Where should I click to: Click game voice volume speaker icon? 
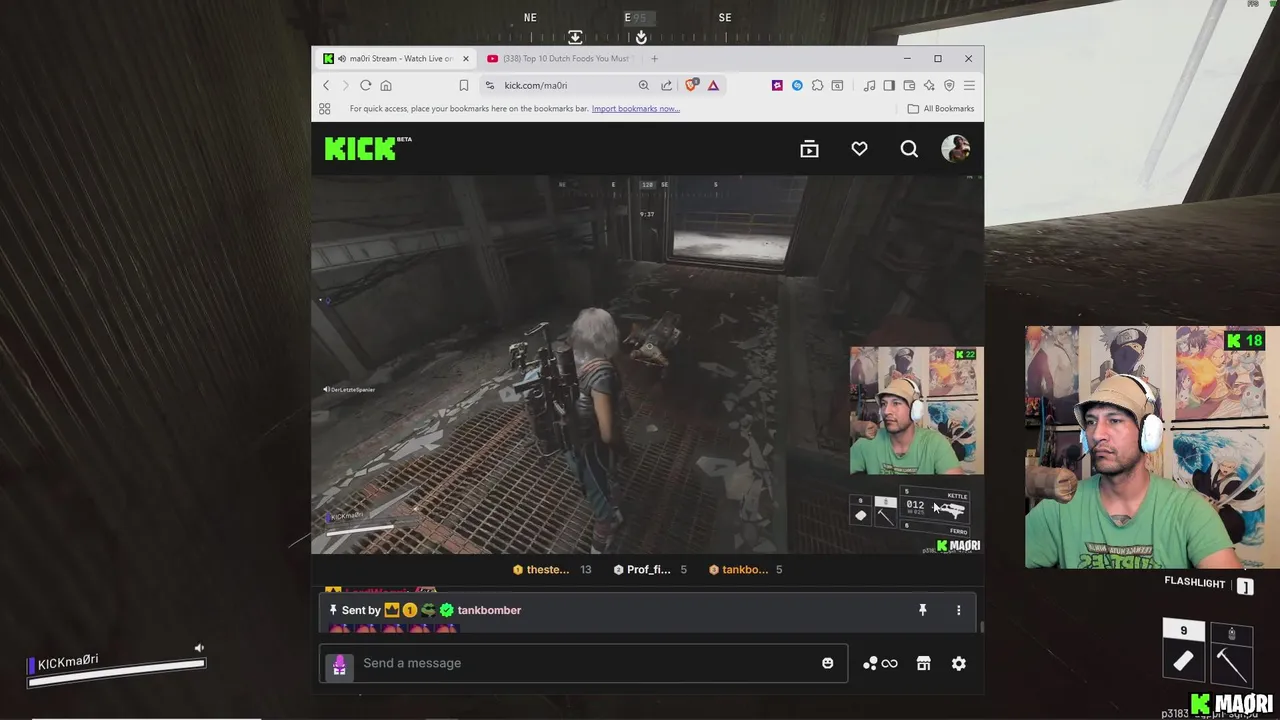coord(199,648)
